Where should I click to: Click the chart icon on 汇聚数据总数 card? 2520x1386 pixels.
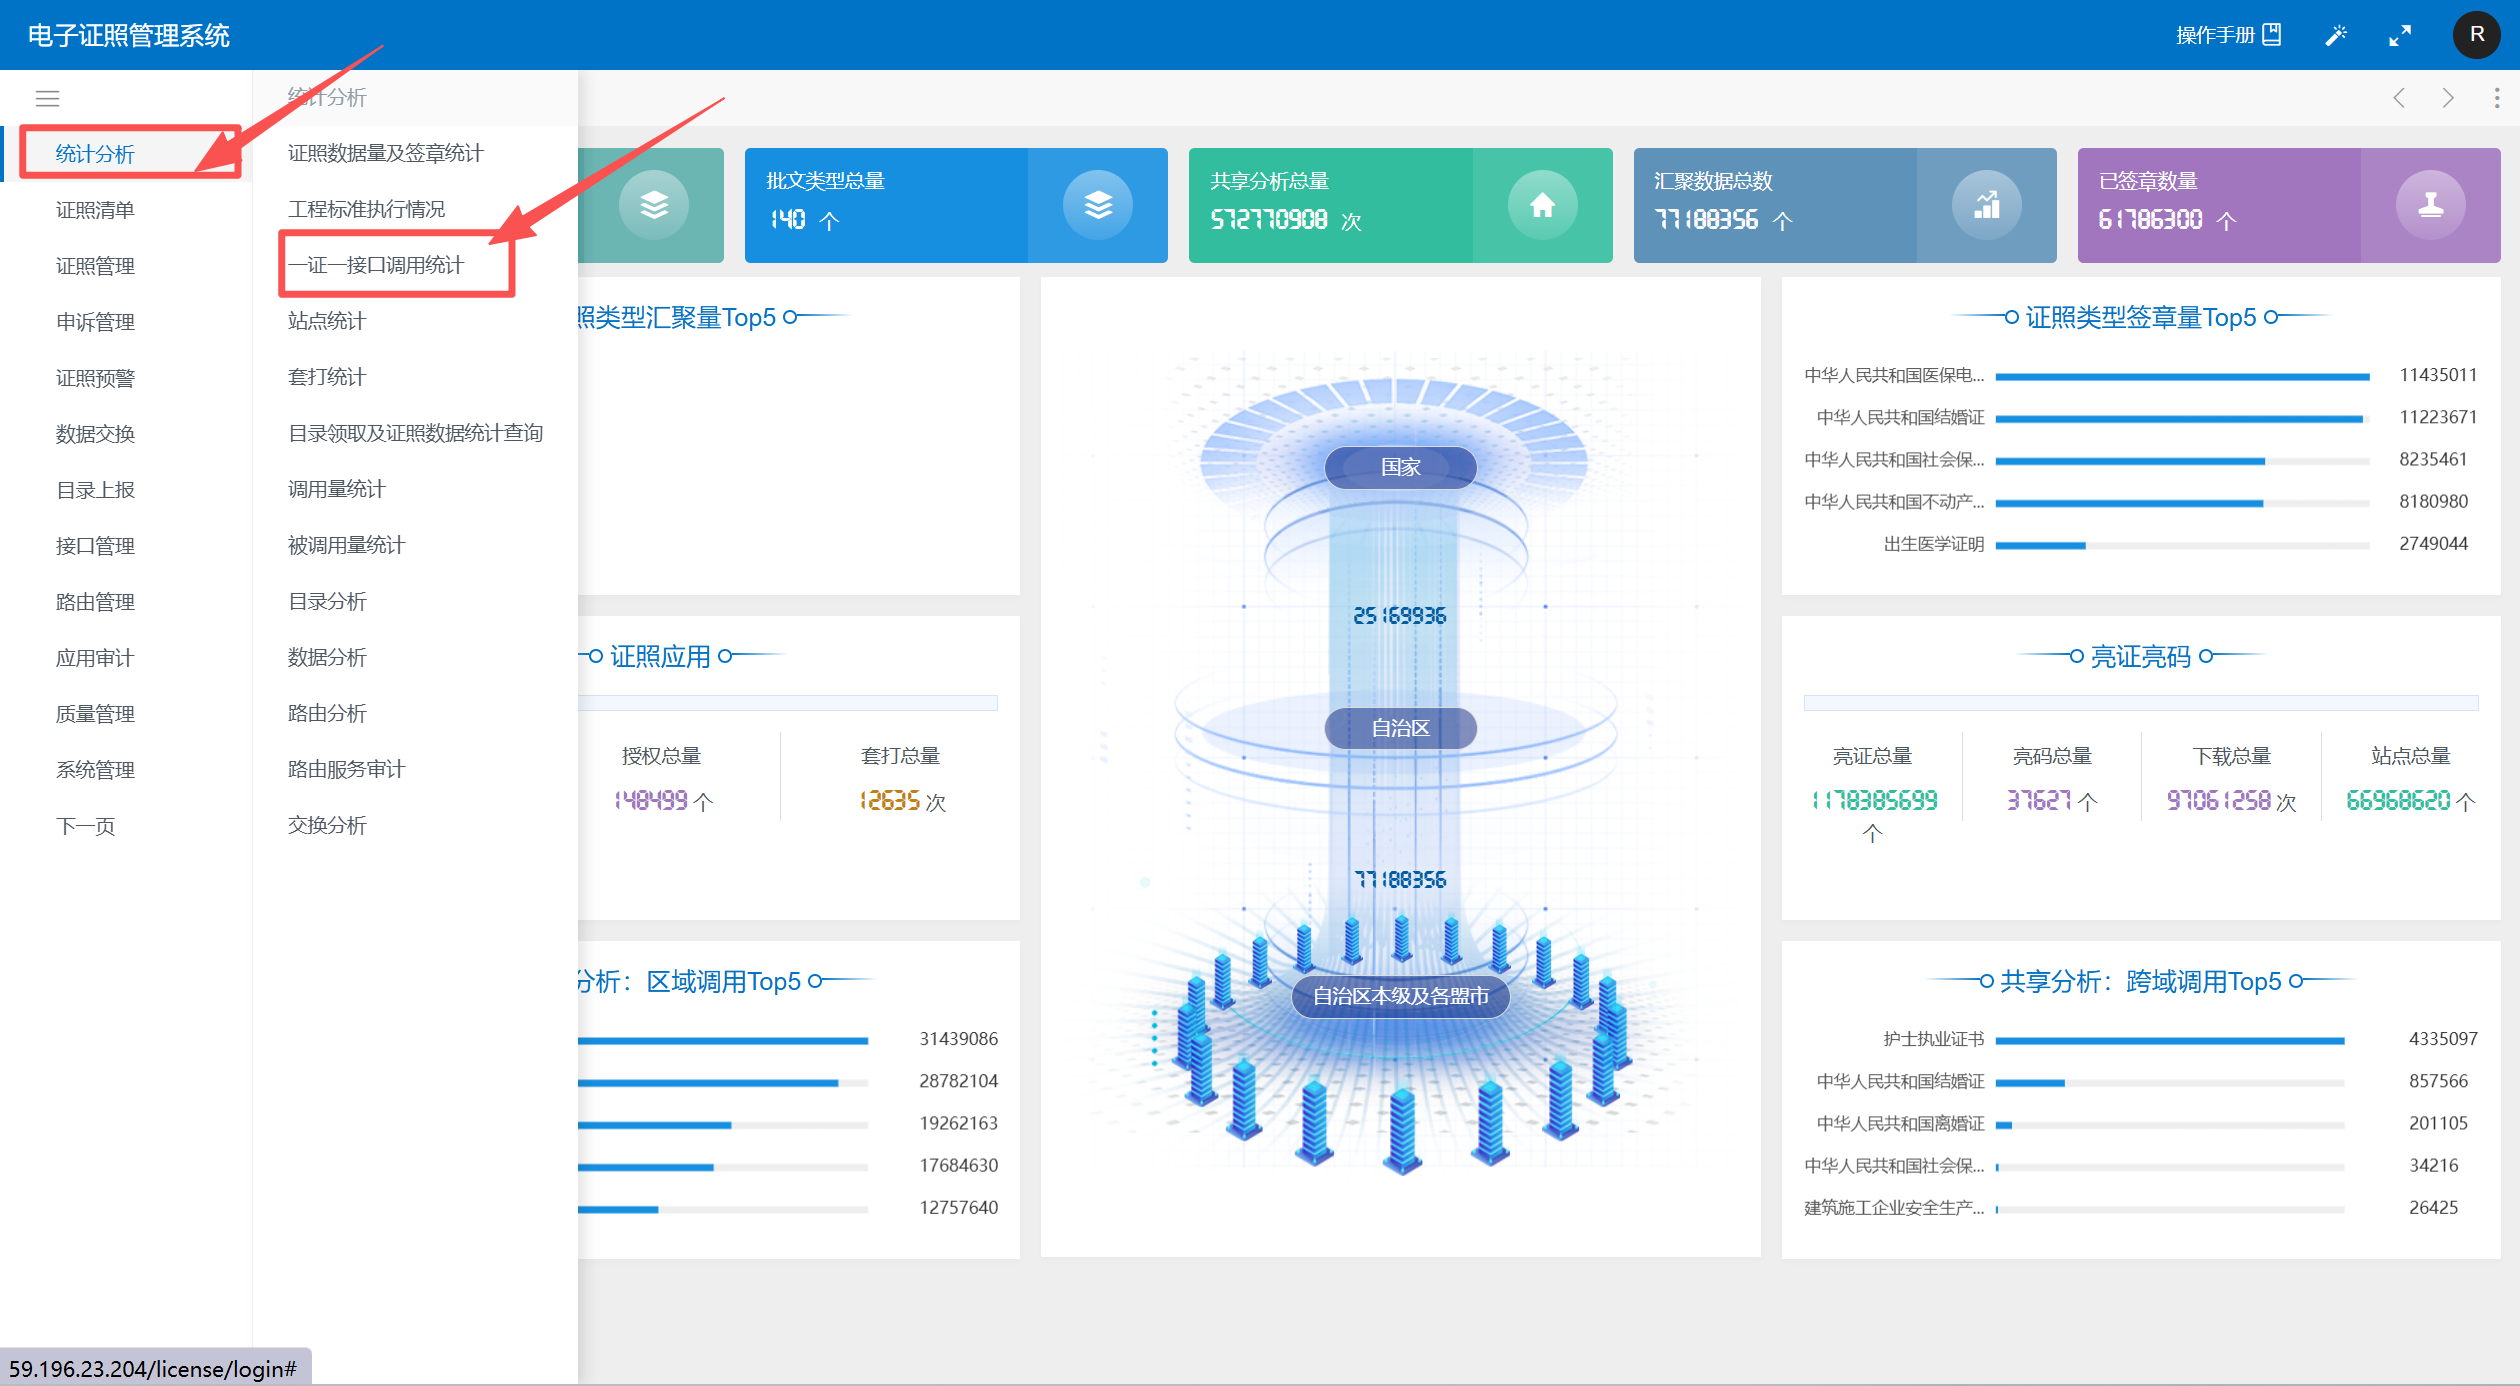pyautogui.click(x=1986, y=205)
